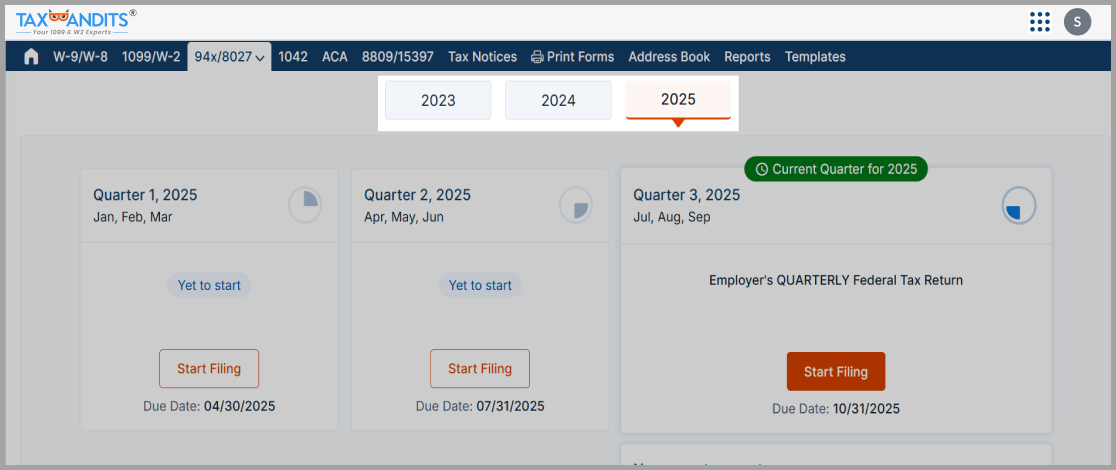Open the apps grid menu icon
Viewport: 1116px width, 470px height.
pyautogui.click(x=1039, y=21)
